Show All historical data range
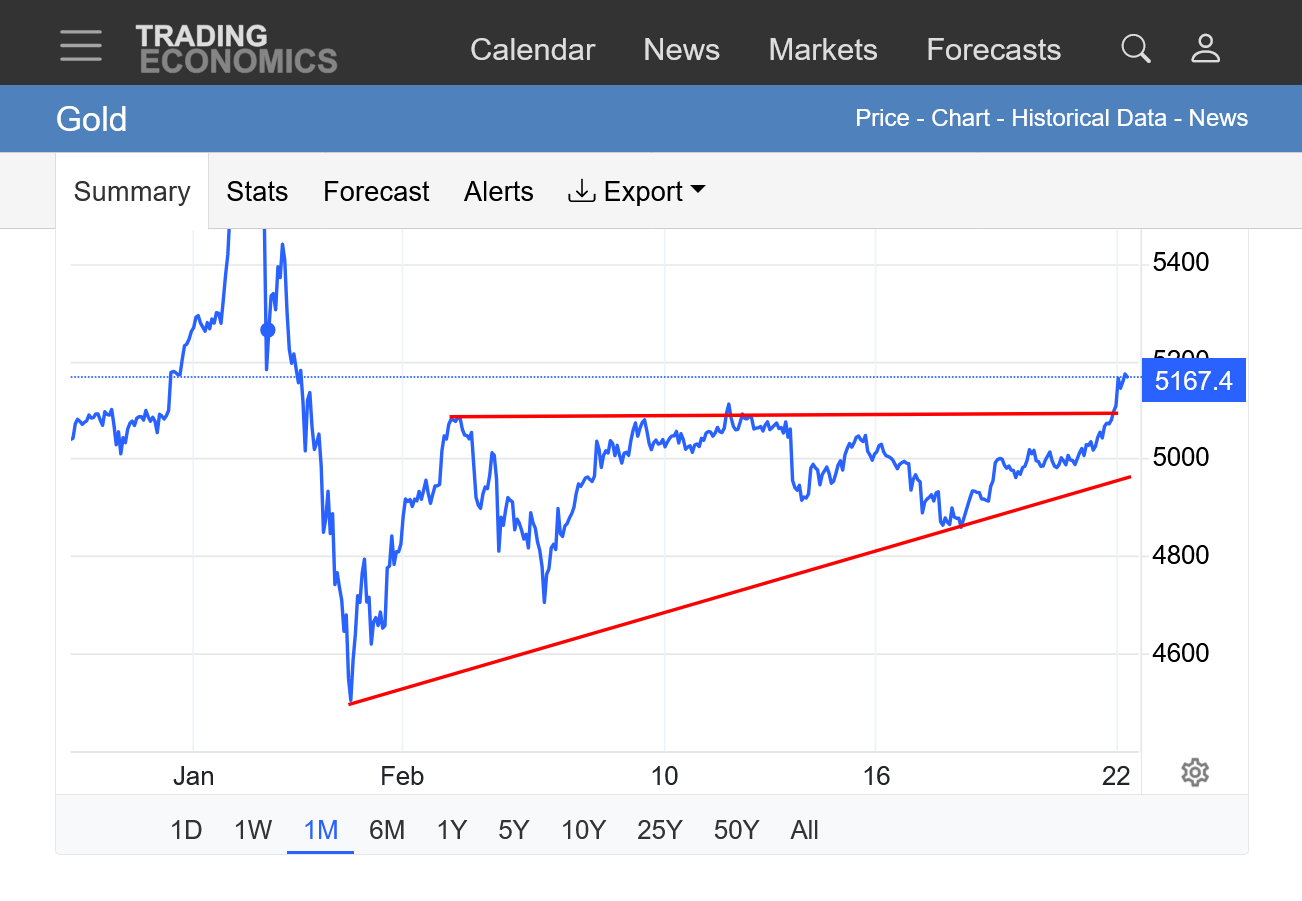The image size is (1302, 901). 804,830
